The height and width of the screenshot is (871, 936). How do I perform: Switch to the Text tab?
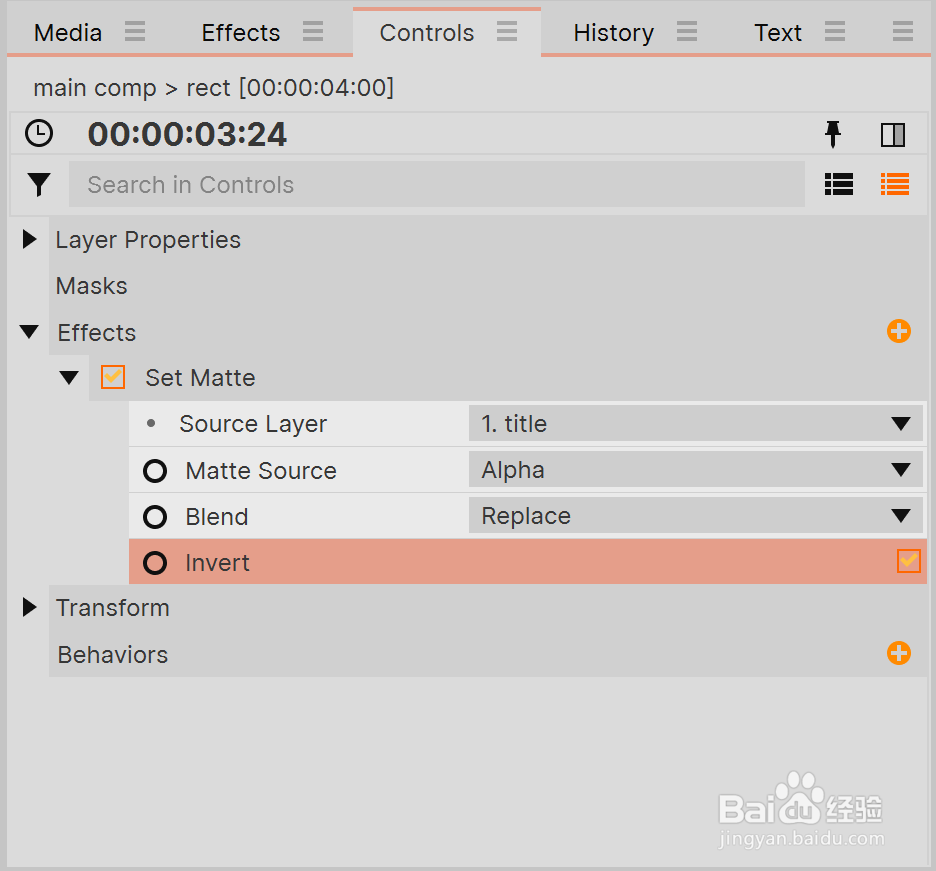click(x=778, y=33)
